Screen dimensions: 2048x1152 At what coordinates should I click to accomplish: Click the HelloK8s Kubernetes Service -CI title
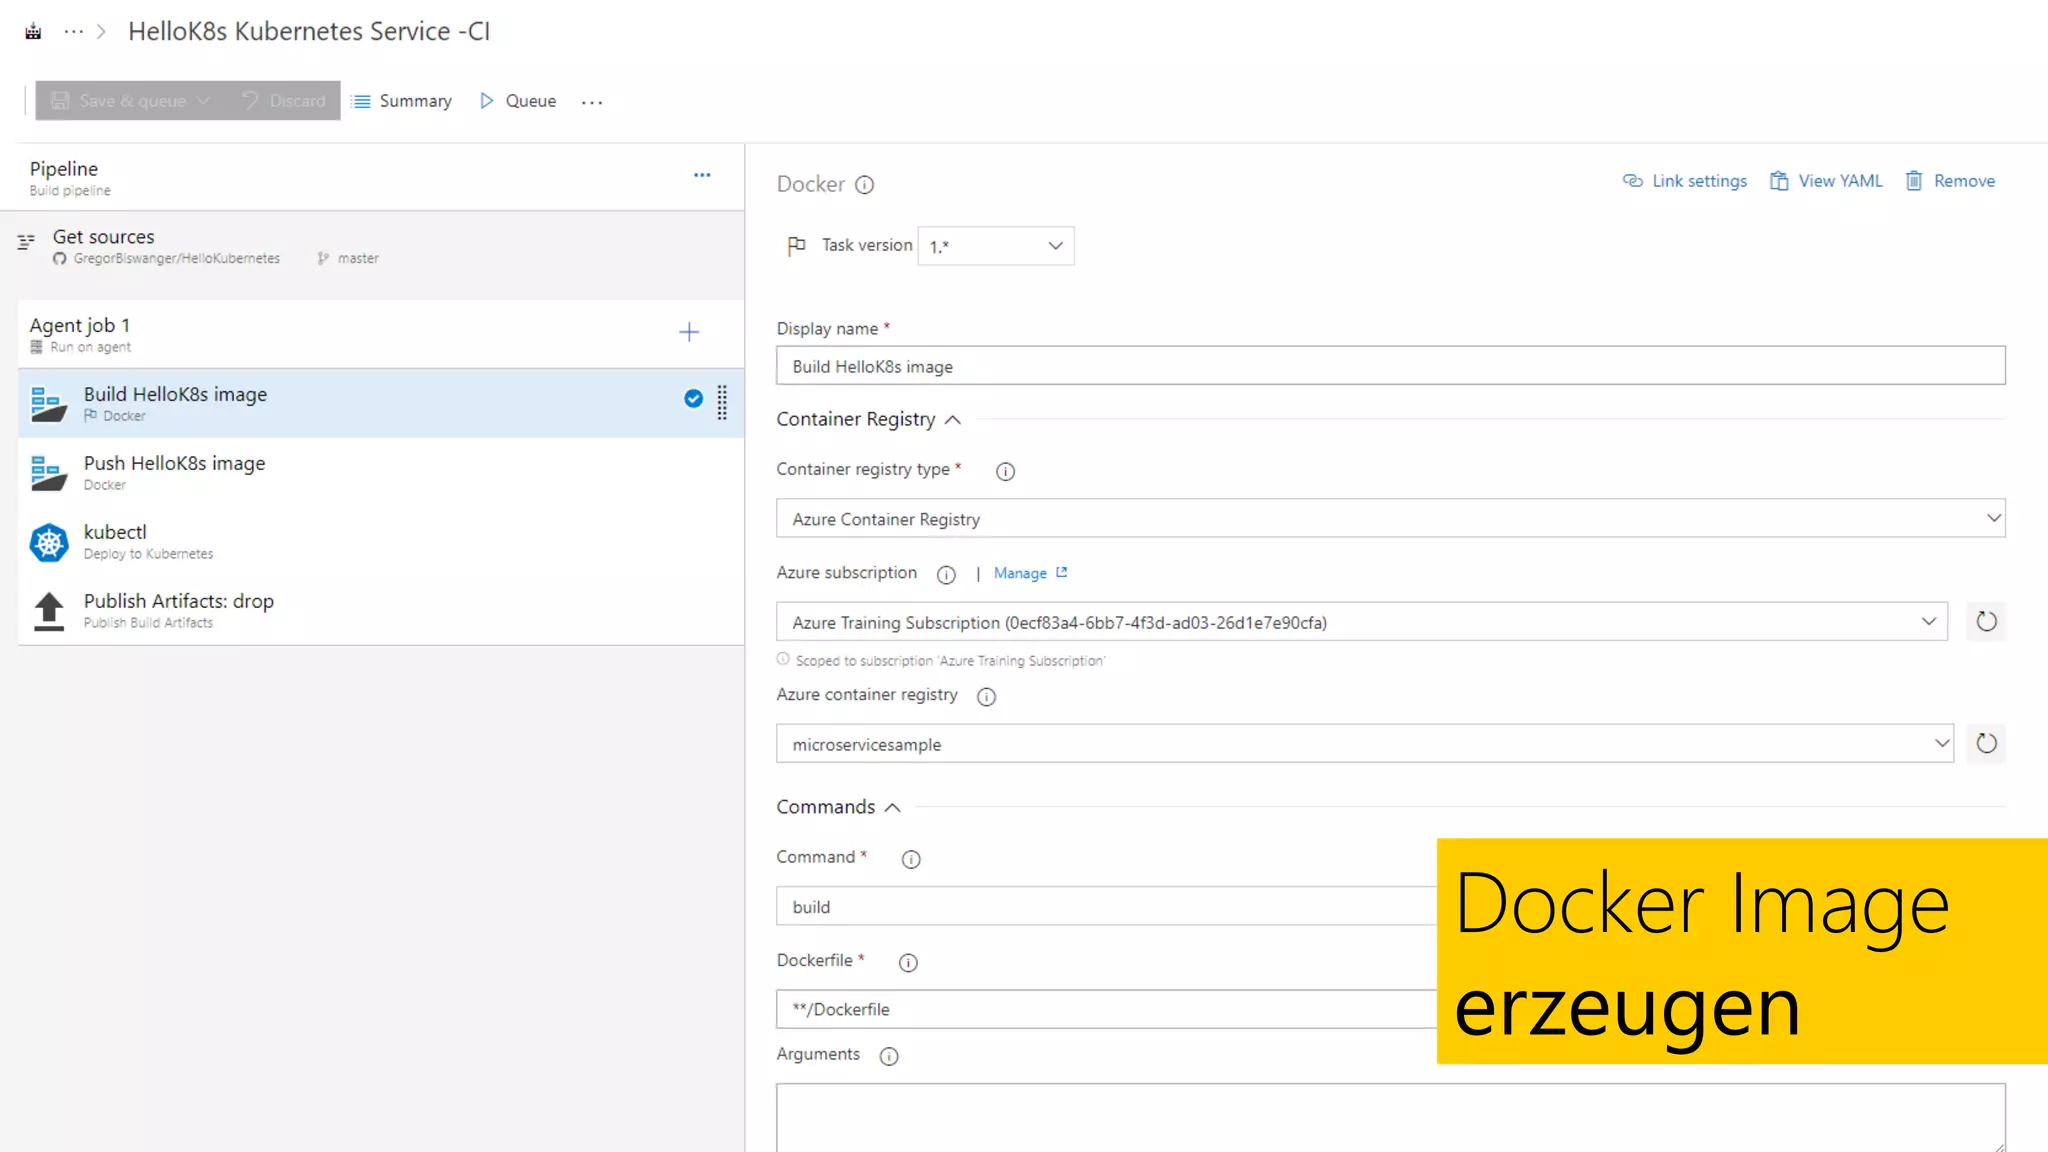coord(309,31)
